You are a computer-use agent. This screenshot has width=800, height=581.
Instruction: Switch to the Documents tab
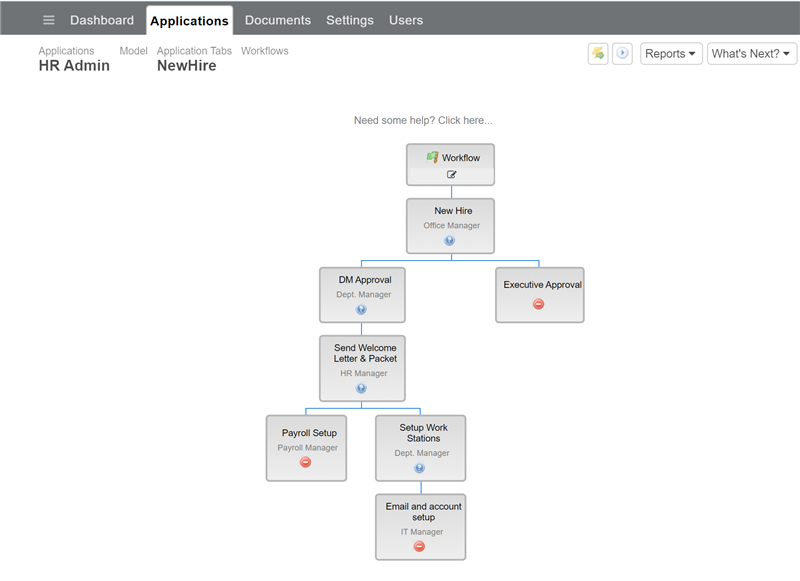click(278, 20)
